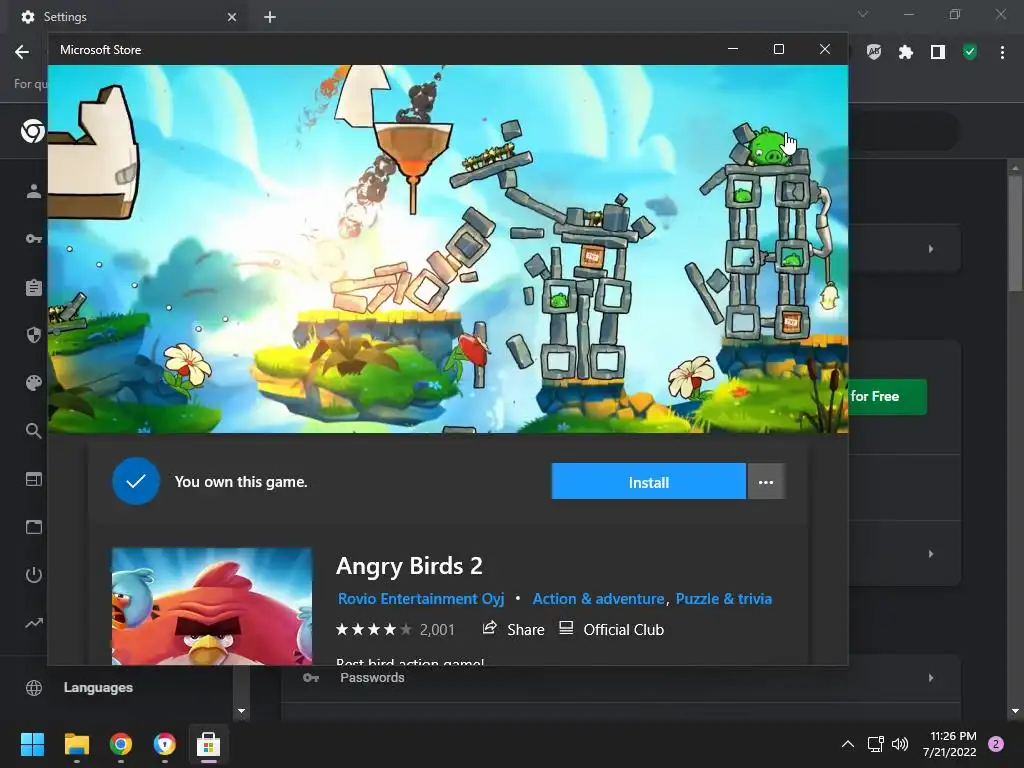
Task: Click the Settings sidebar scroll down arrow
Action: coord(242,711)
